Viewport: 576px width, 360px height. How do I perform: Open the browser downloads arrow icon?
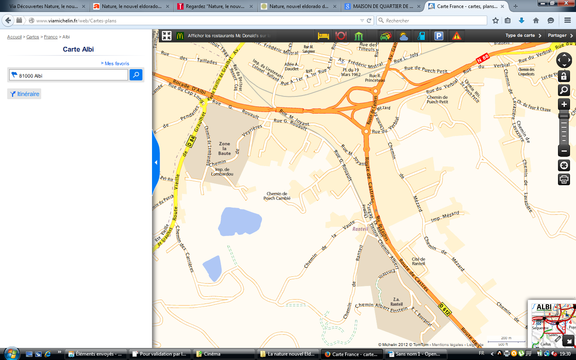tap(521, 21)
